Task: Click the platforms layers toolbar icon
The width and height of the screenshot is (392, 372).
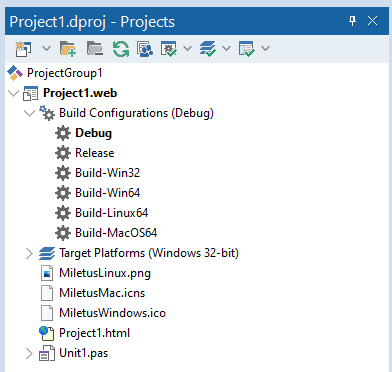Action: click(208, 49)
